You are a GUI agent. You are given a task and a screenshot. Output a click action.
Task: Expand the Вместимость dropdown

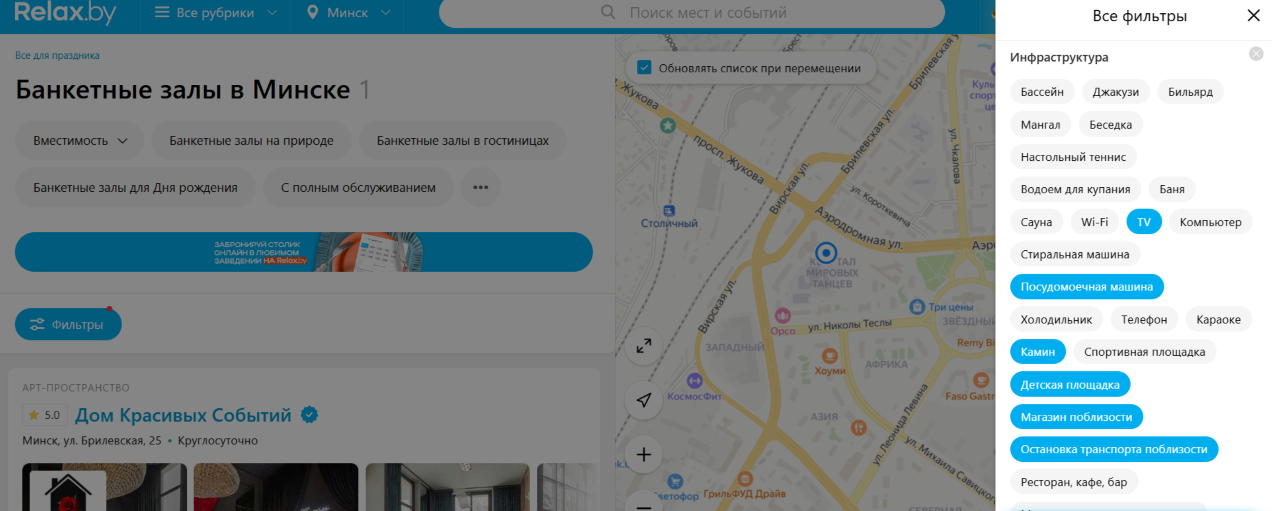click(80, 141)
